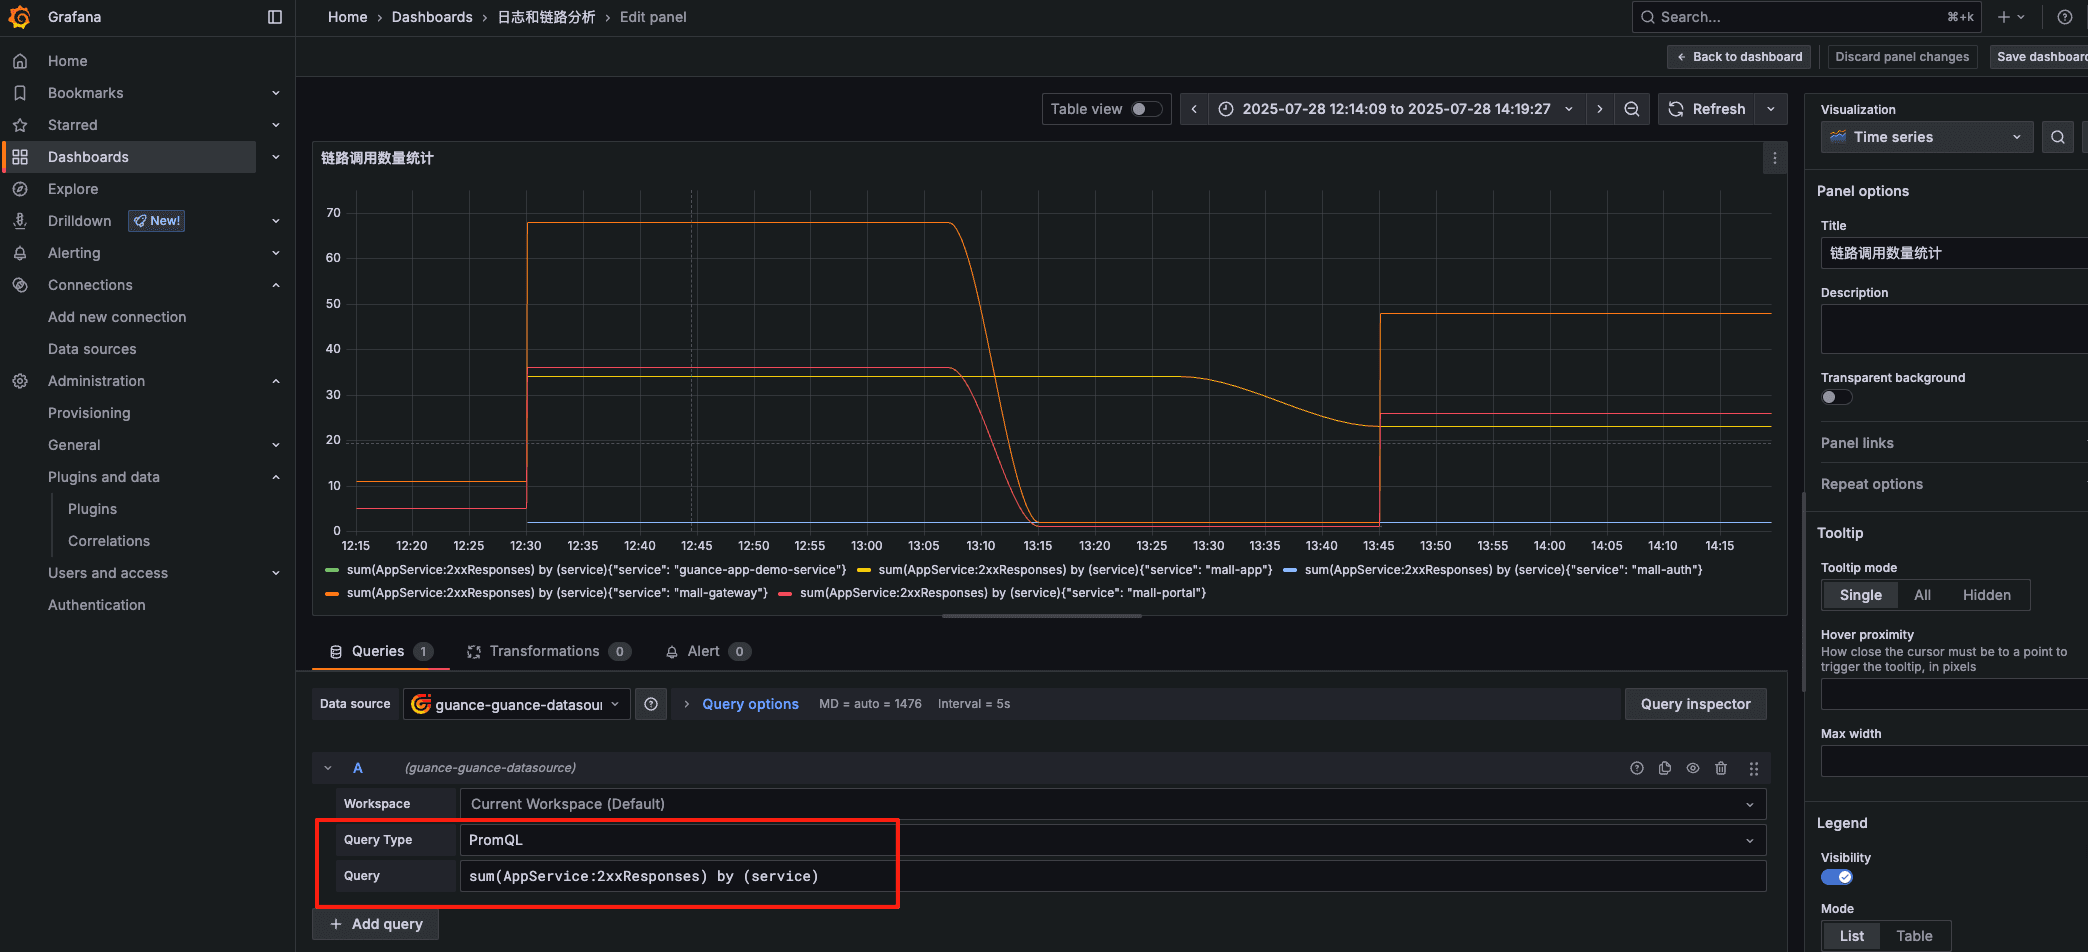Open the panel menu three-dots icon

point(1775,158)
